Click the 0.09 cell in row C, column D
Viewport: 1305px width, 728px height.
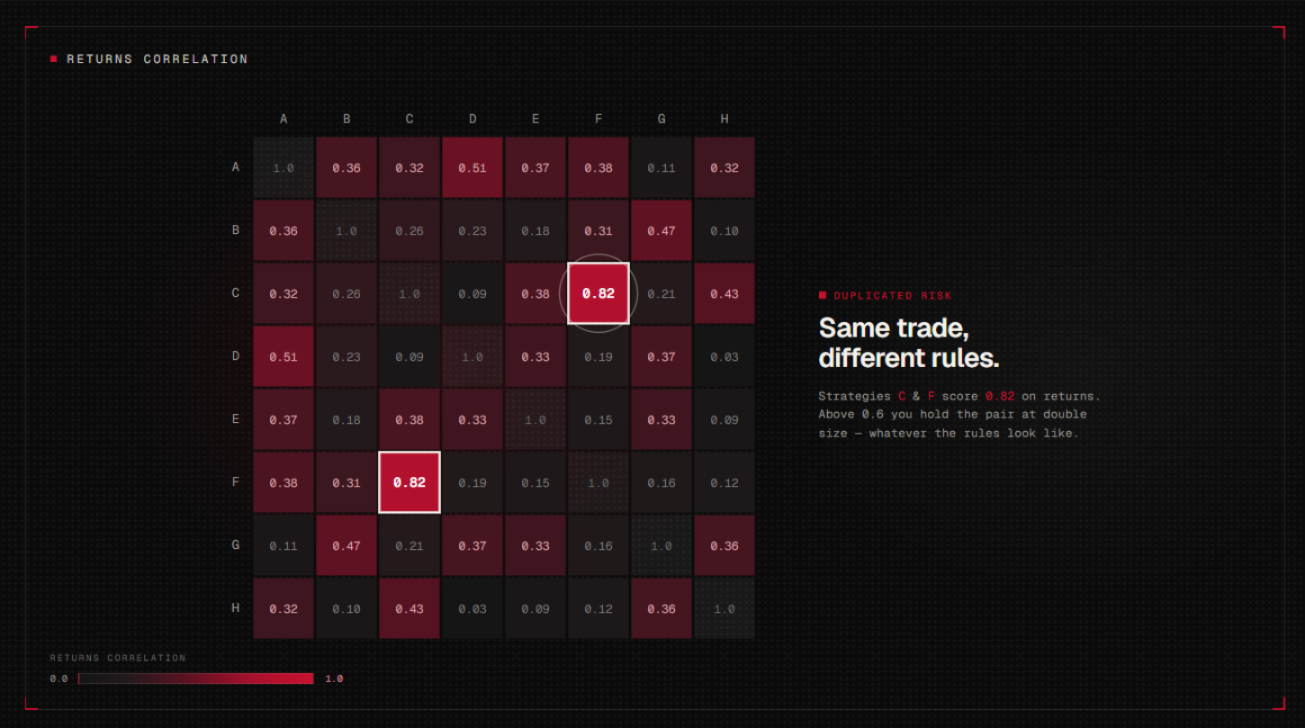click(472, 293)
